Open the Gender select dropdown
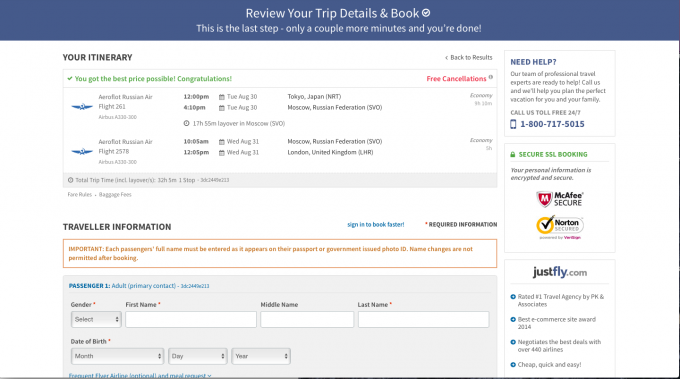 pos(96,320)
